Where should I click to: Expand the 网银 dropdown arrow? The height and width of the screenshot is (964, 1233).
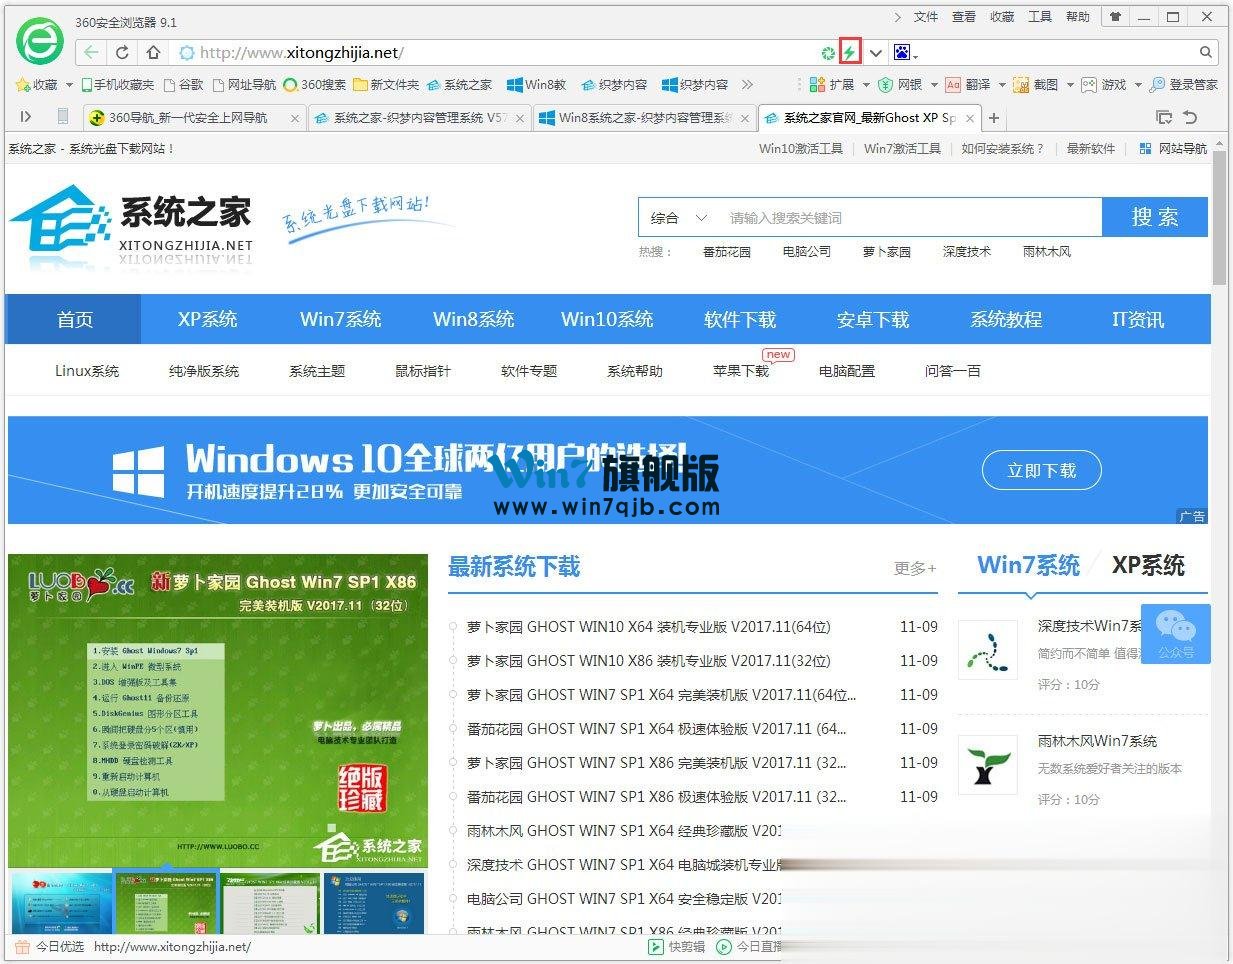(x=934, y=85)
